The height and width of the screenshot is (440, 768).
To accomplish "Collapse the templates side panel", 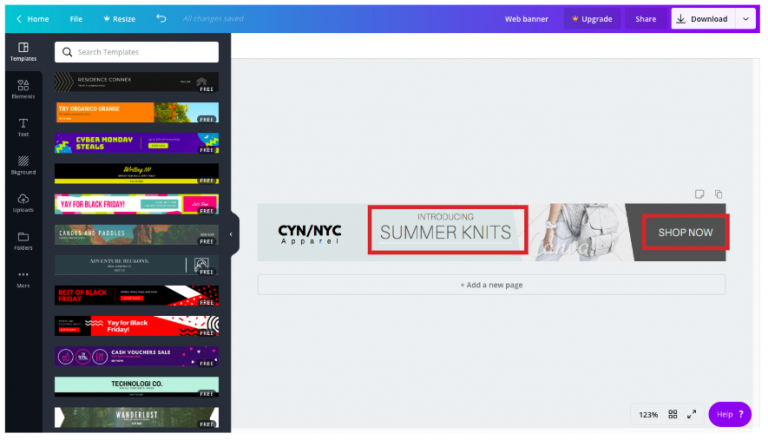I will (231, 234).
